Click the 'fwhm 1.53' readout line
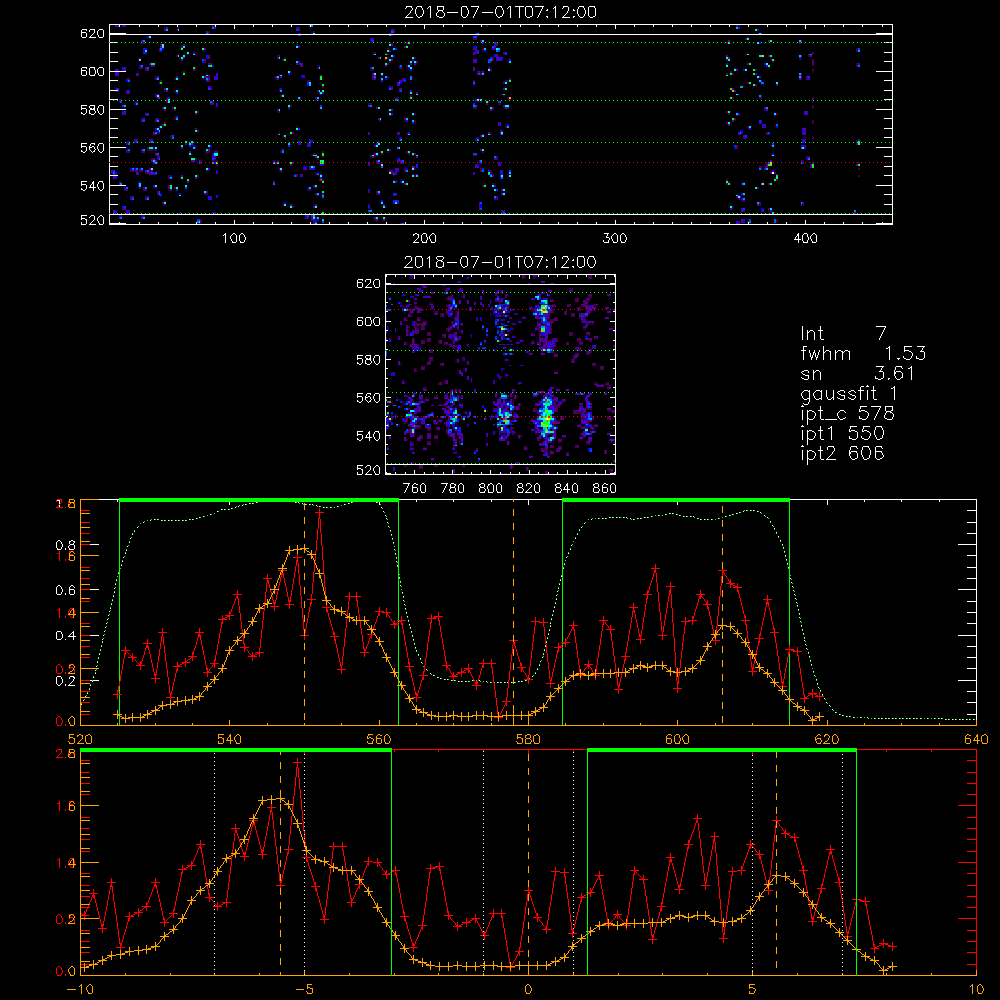1000x1000 pixels. point(863,353)
